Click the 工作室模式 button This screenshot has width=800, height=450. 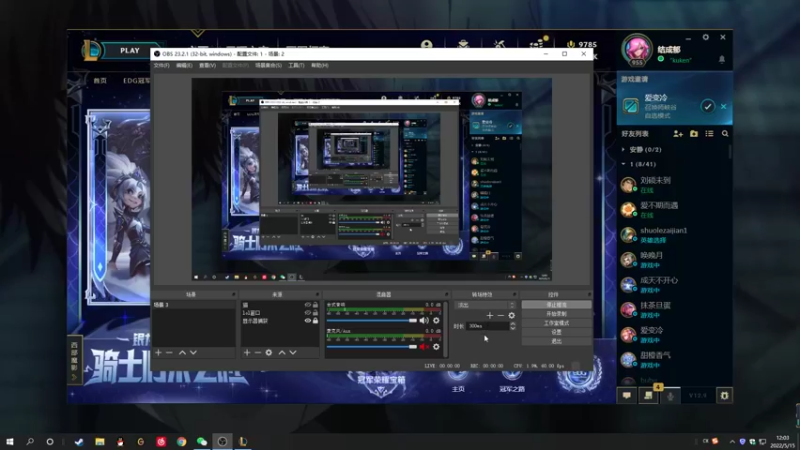tap(556, 323)
